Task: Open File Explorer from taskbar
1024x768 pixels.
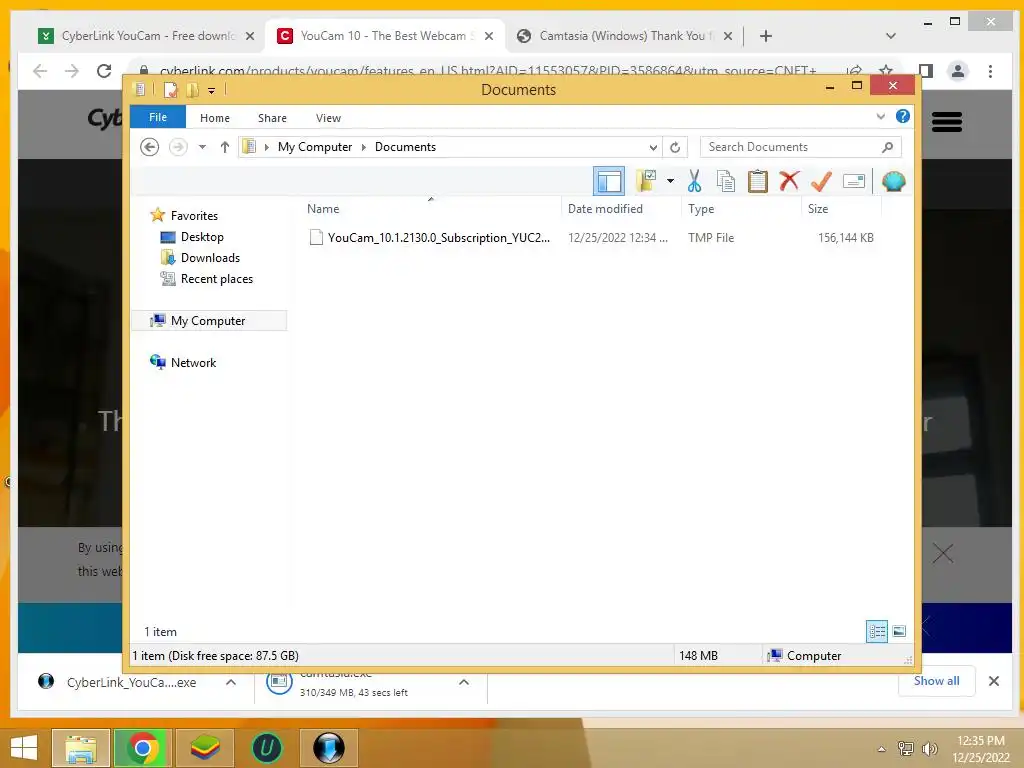Action: coord(81,748)
